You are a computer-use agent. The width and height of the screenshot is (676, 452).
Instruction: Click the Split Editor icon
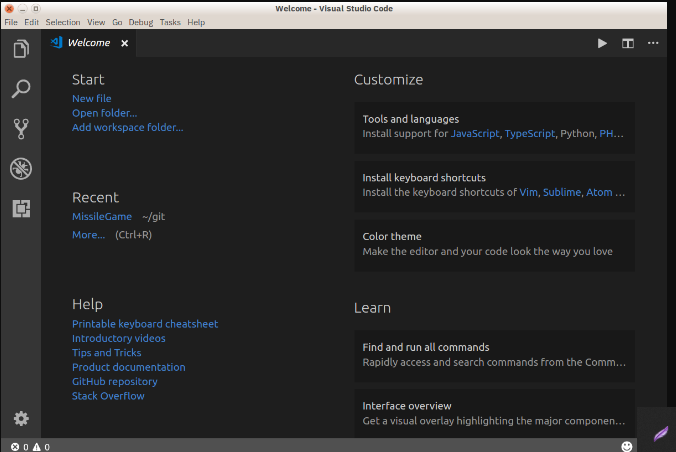click(x=628, y=43)
